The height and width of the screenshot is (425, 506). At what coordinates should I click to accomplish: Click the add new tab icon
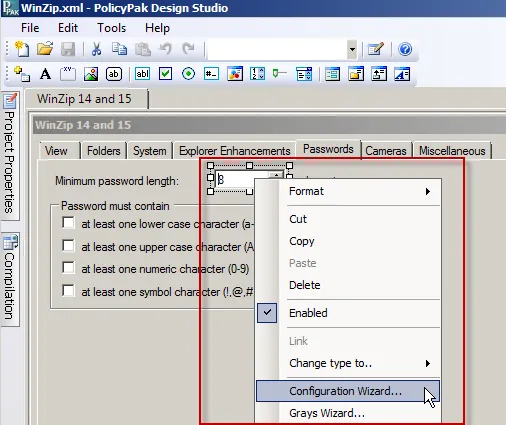[x=22, y=74]
